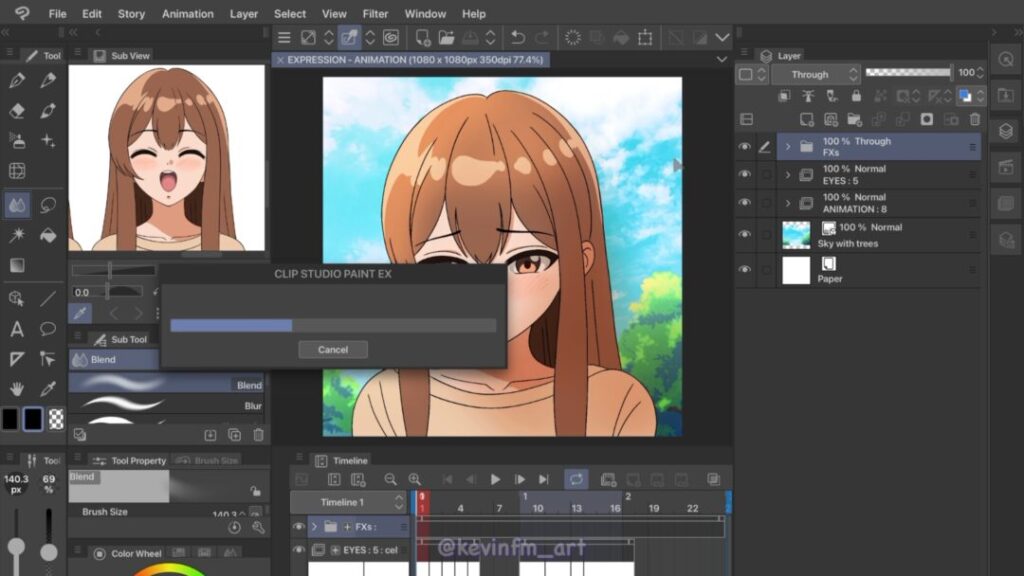Select the Text tool

click(17, 329)
